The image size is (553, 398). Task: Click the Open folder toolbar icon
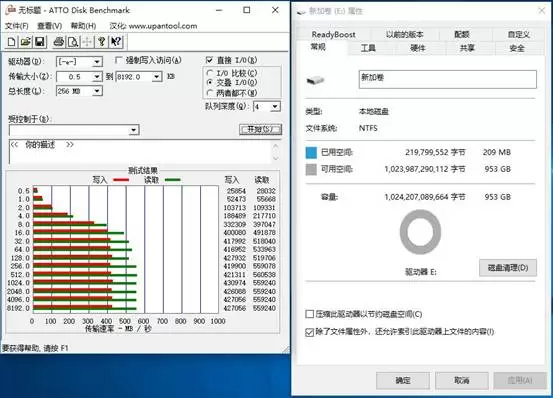[25, 42]
